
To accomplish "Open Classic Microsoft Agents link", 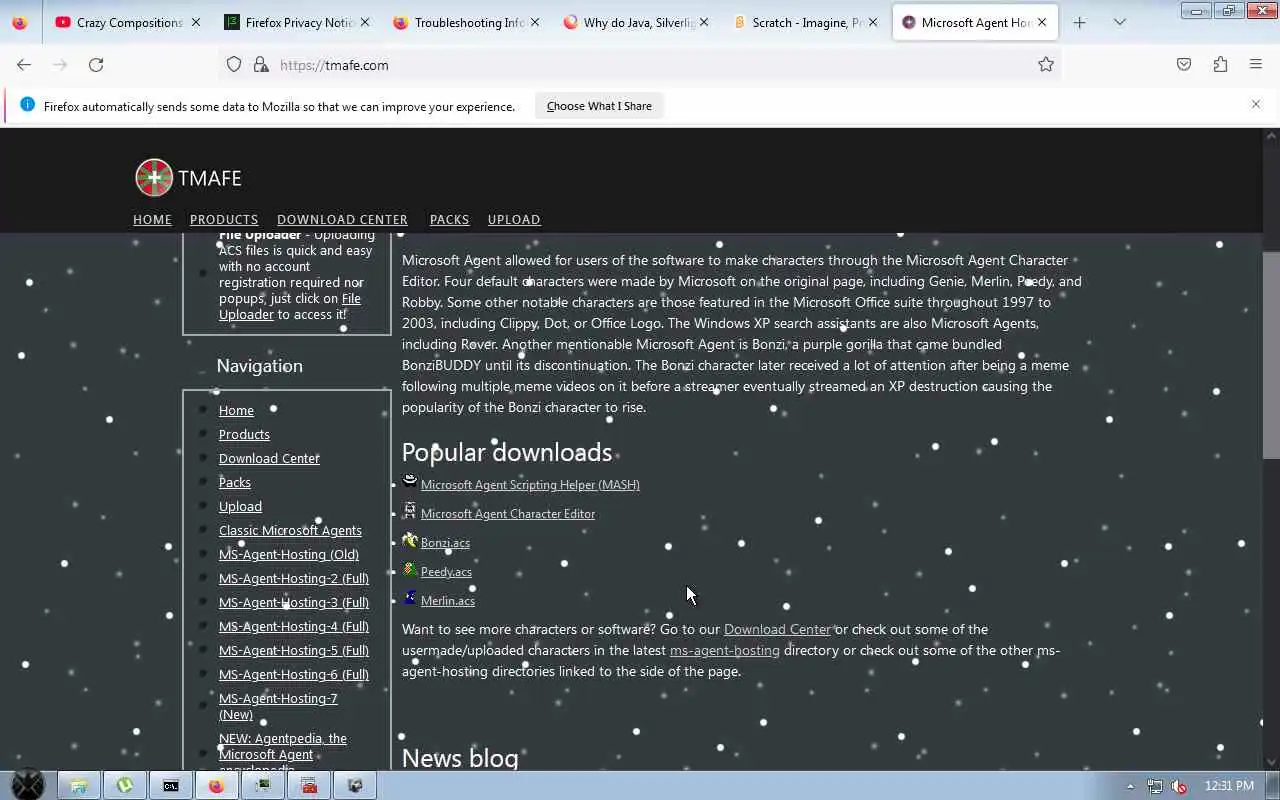I will pyautogui.click(x=290, y=530).
